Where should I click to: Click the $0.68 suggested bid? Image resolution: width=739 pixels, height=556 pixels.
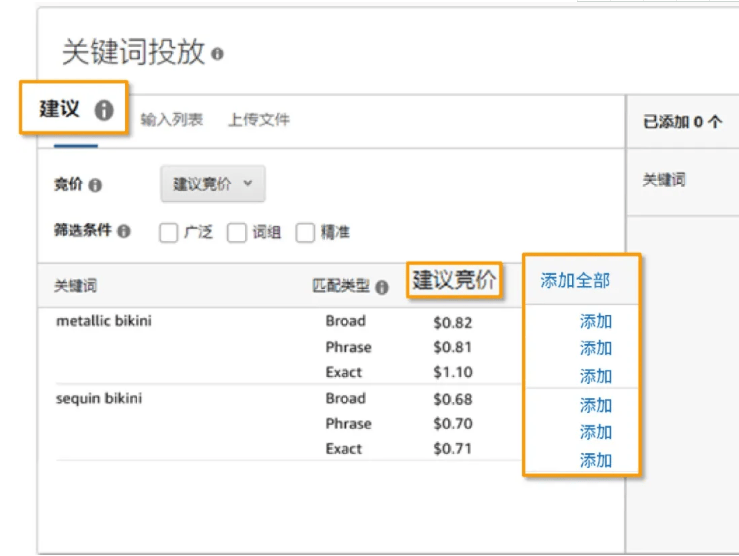click(452, 400)
